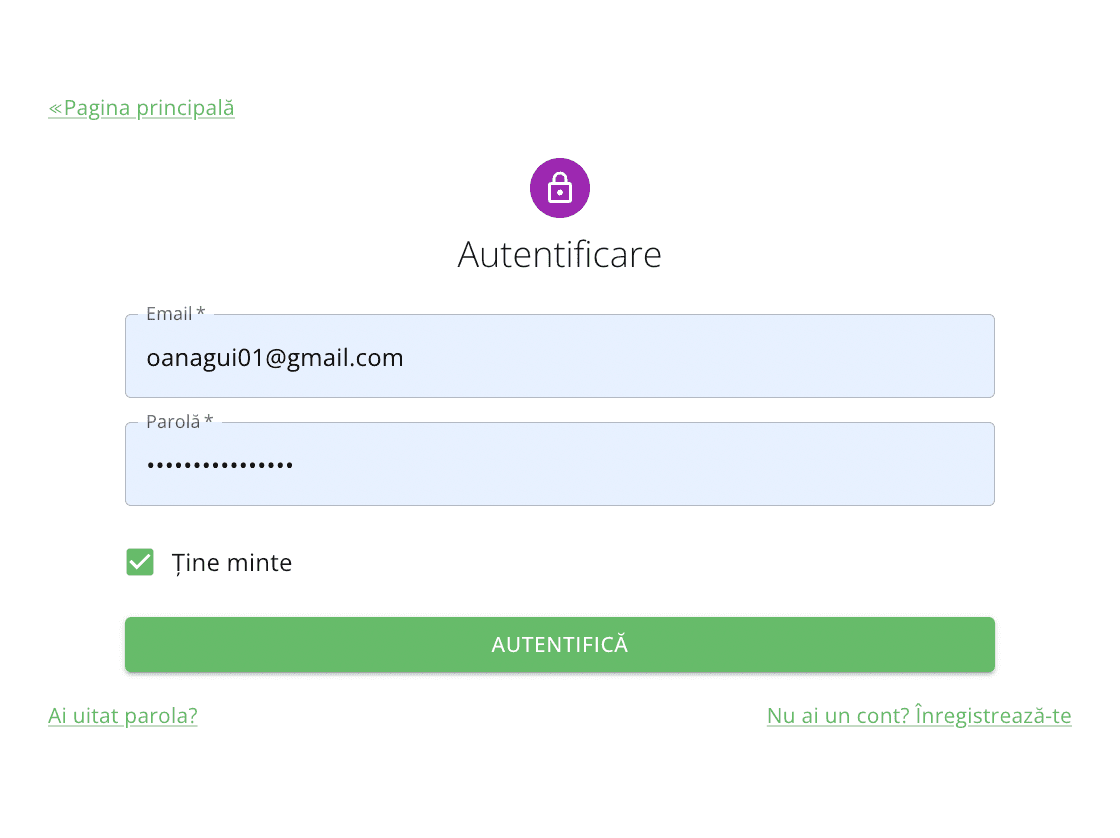
Task: Click the Ține minte label text
Action: tap(231, 563)
